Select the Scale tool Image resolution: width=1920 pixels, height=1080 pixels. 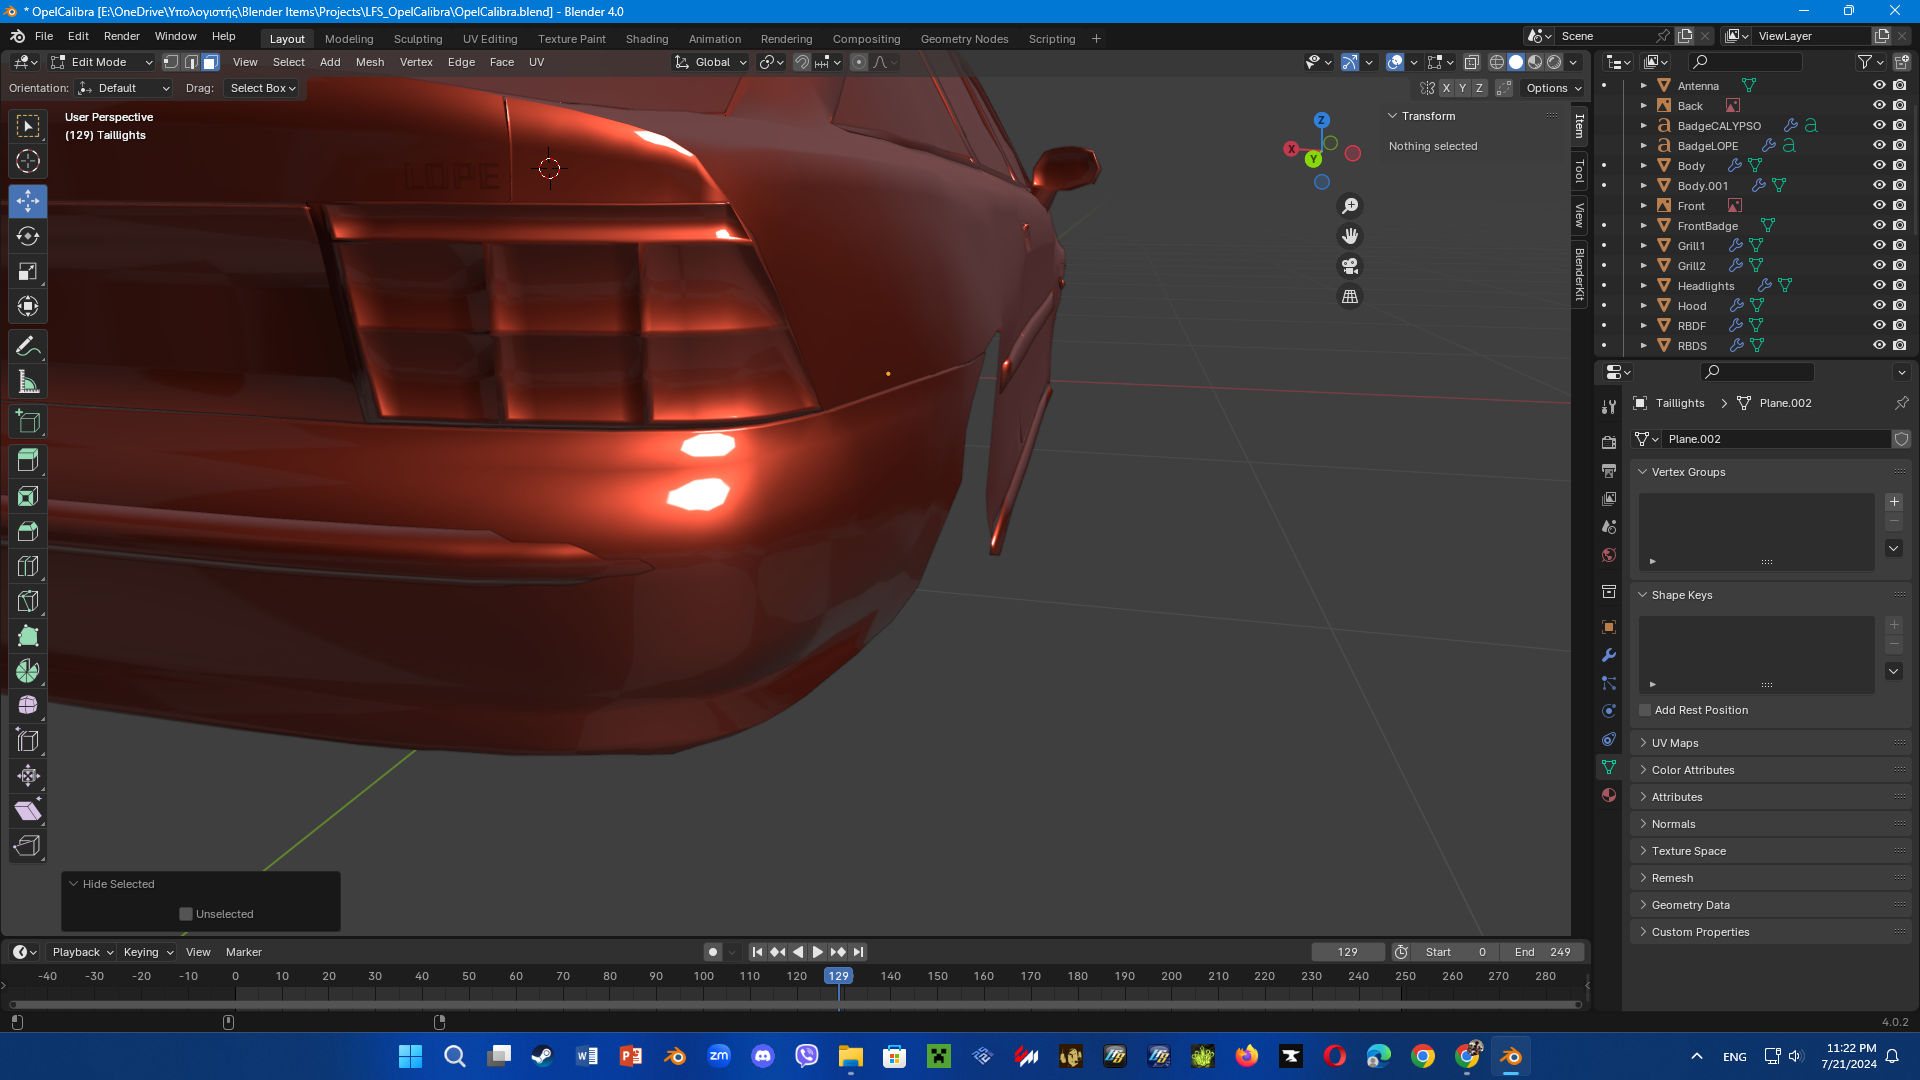(28, 272)
